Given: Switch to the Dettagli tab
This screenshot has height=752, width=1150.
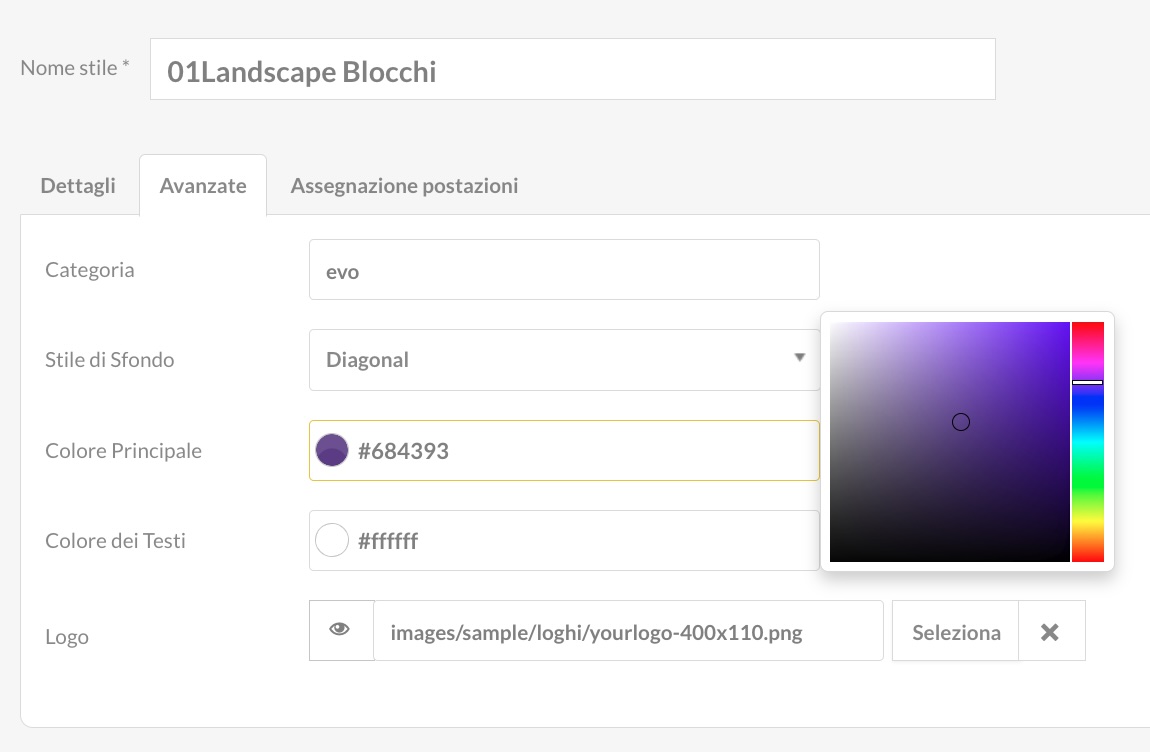Looking at the screenshot, I should [78, 186].
